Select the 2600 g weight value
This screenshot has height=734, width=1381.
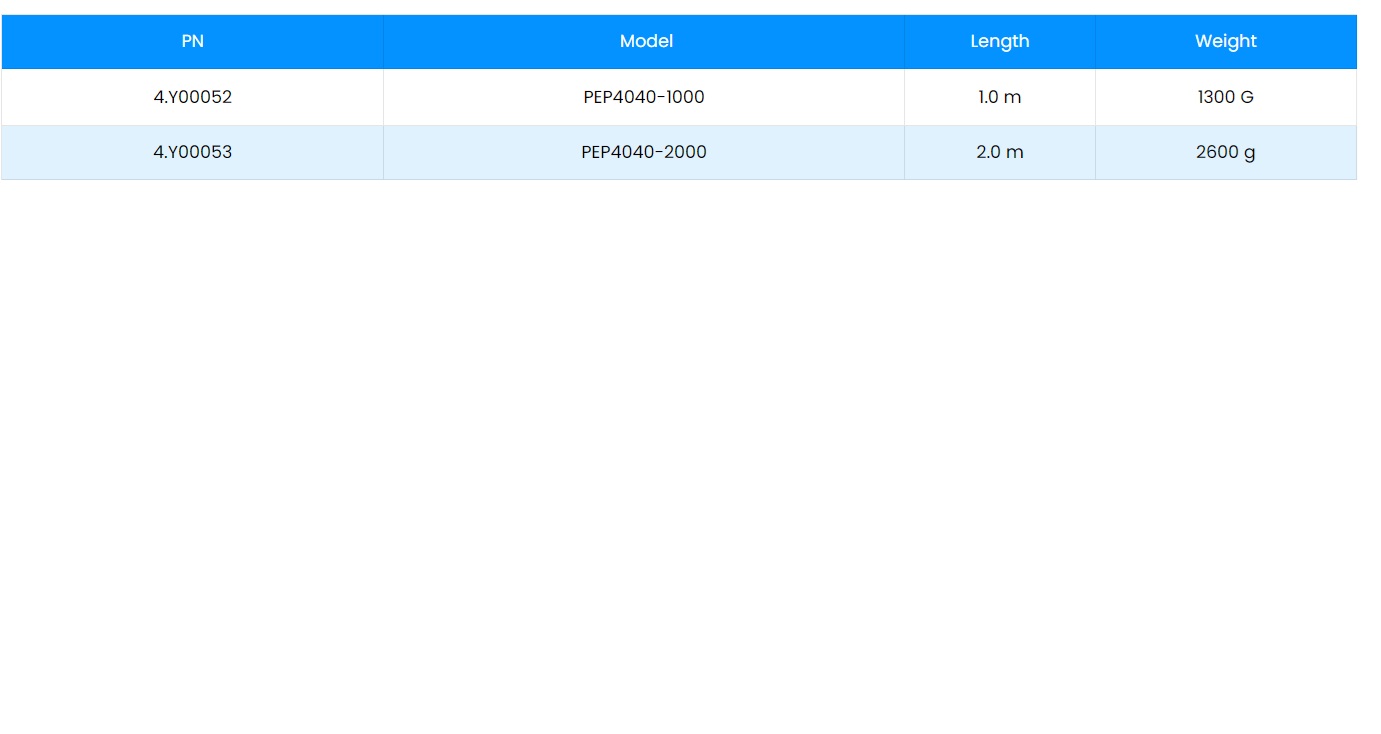coord(1225,152)
